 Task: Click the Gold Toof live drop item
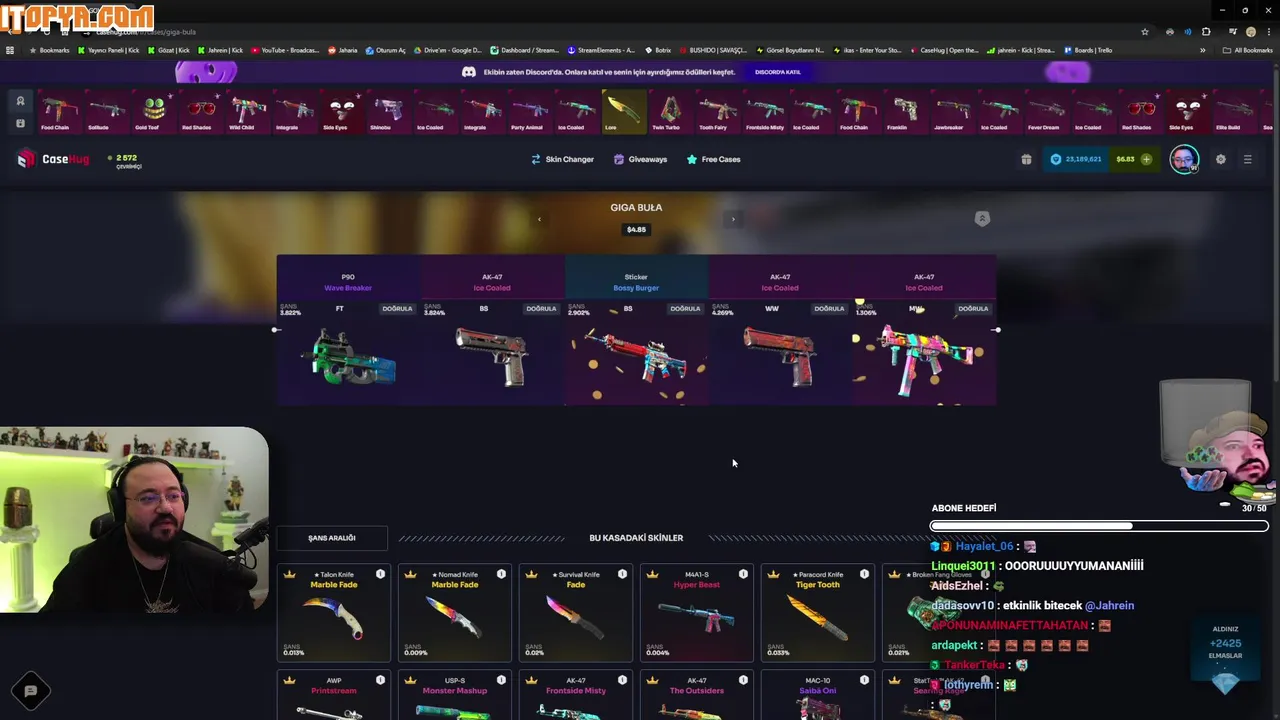pyautogui.click(x=153, y=112)
